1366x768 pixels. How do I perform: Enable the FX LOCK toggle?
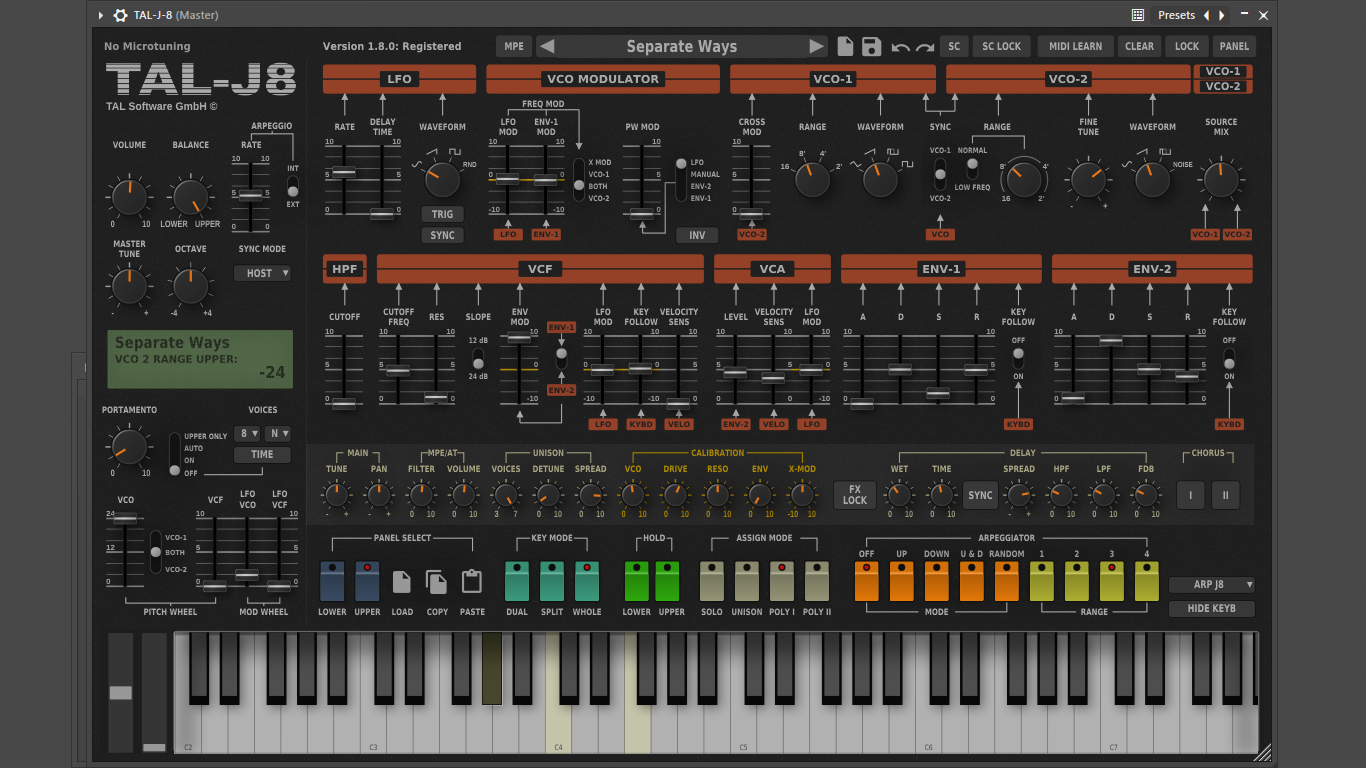click(855, 495)
